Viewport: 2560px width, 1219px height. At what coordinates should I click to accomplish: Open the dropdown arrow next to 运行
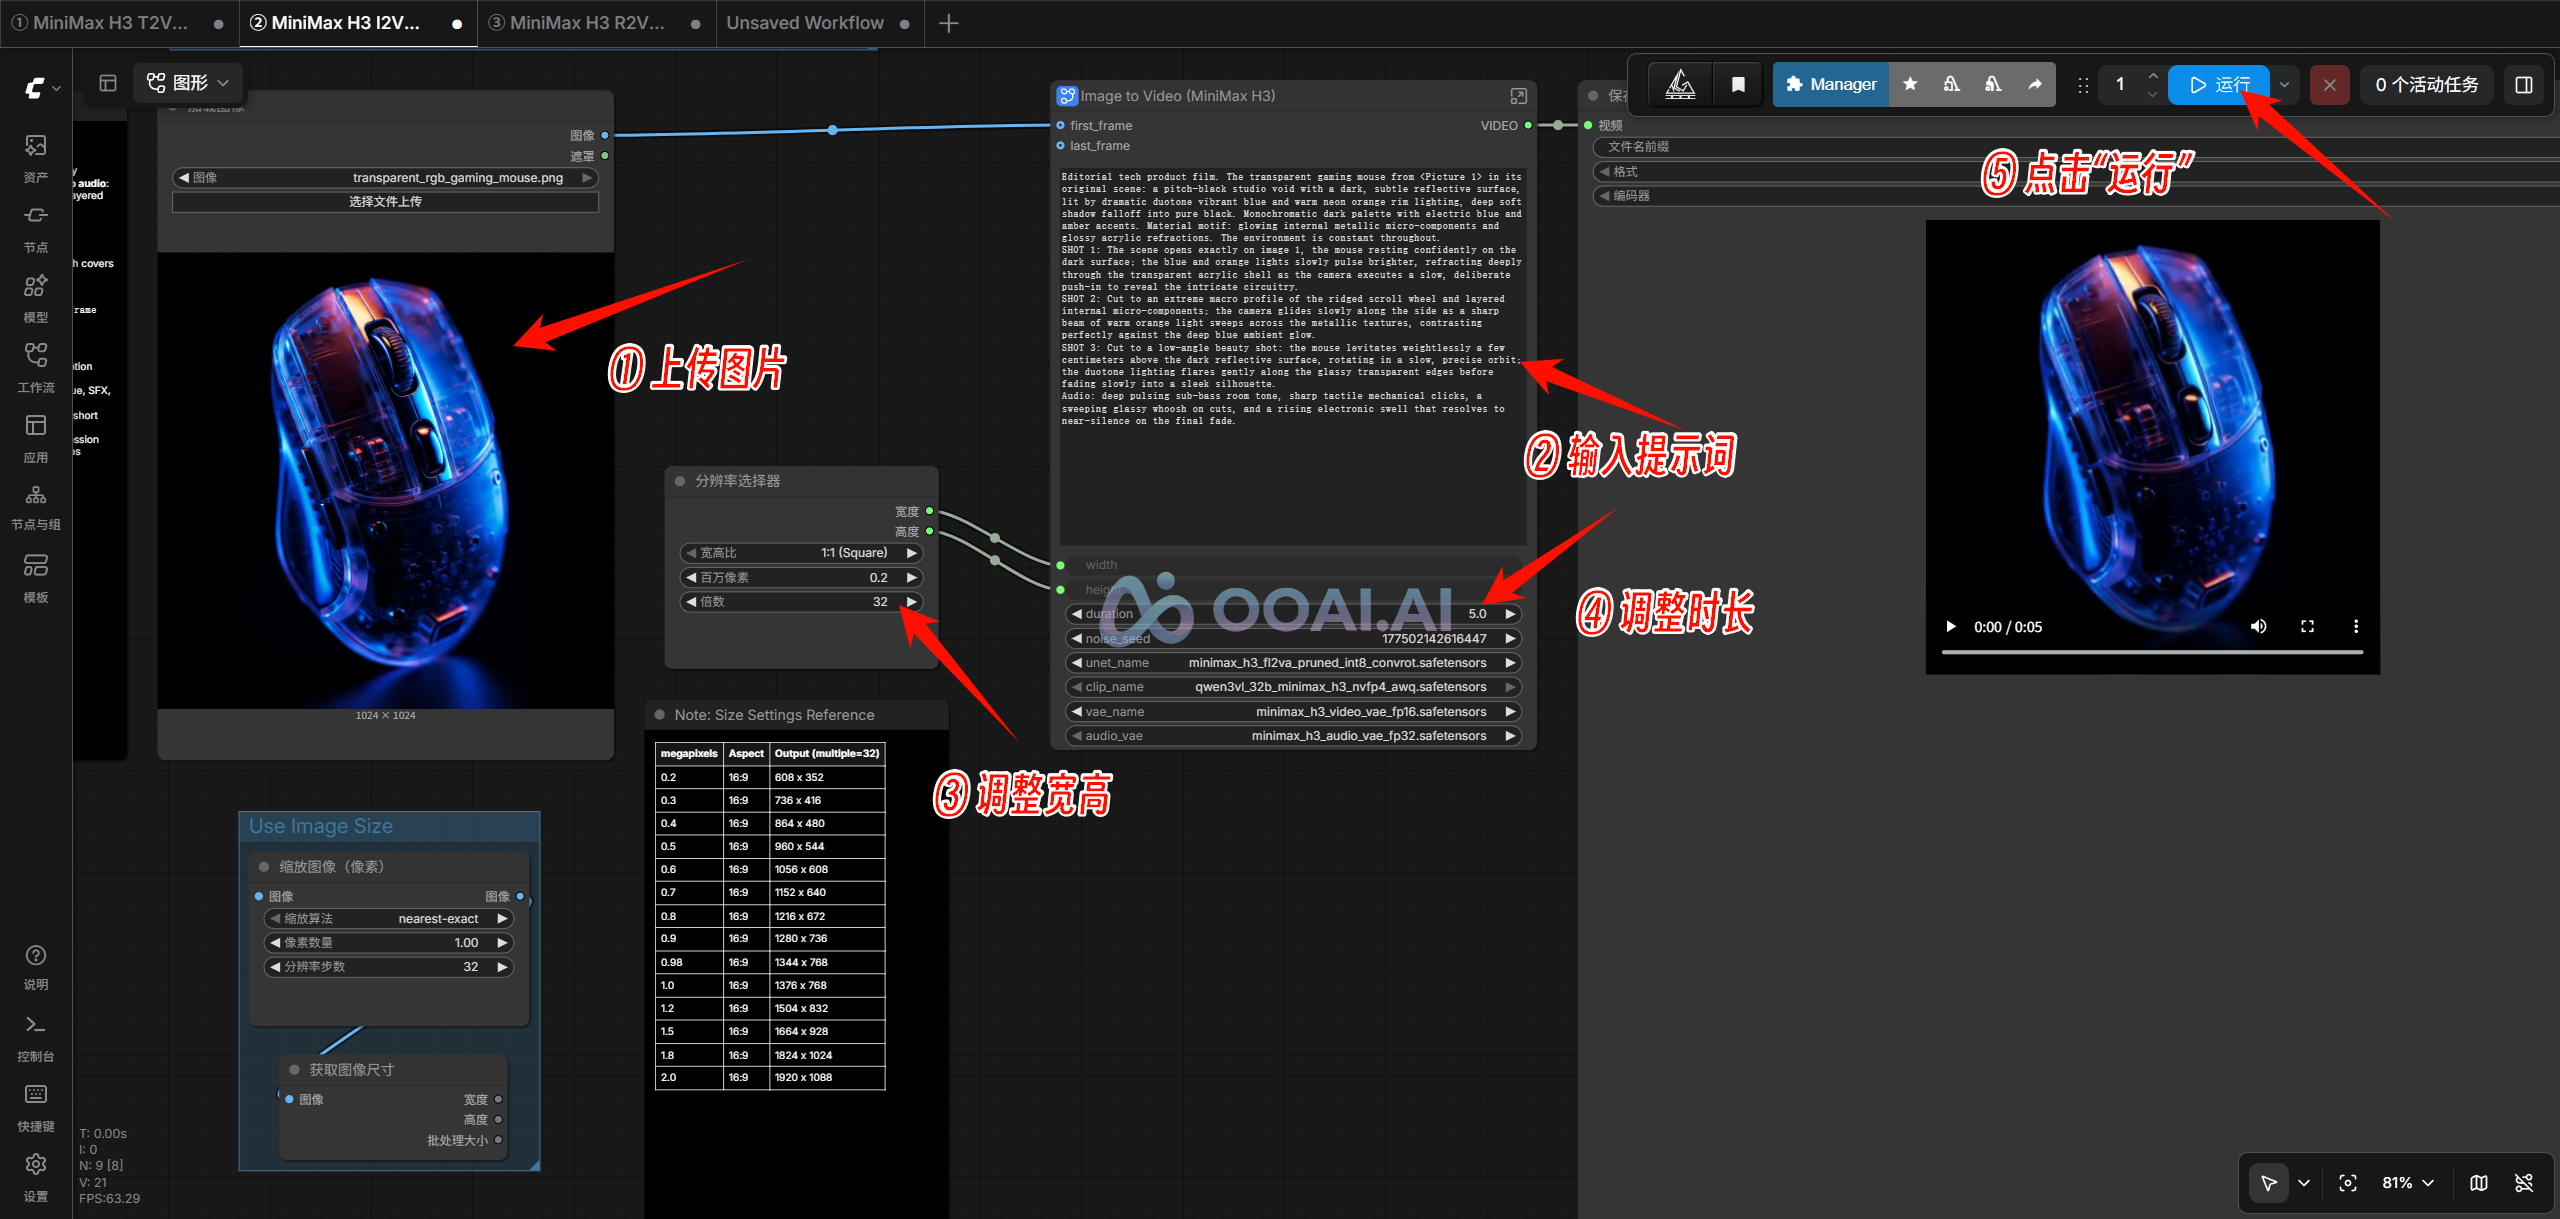tap(2284, 85)
